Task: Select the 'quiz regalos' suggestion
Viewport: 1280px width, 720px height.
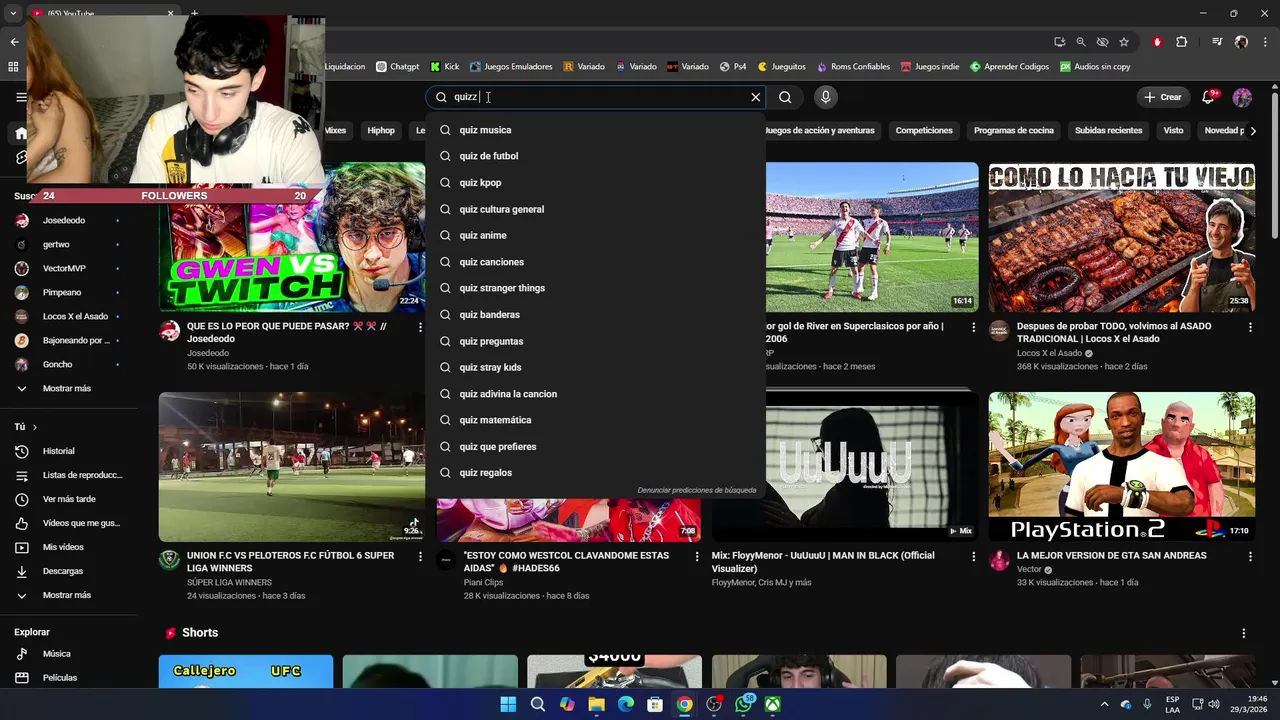Action: (595, 473)
